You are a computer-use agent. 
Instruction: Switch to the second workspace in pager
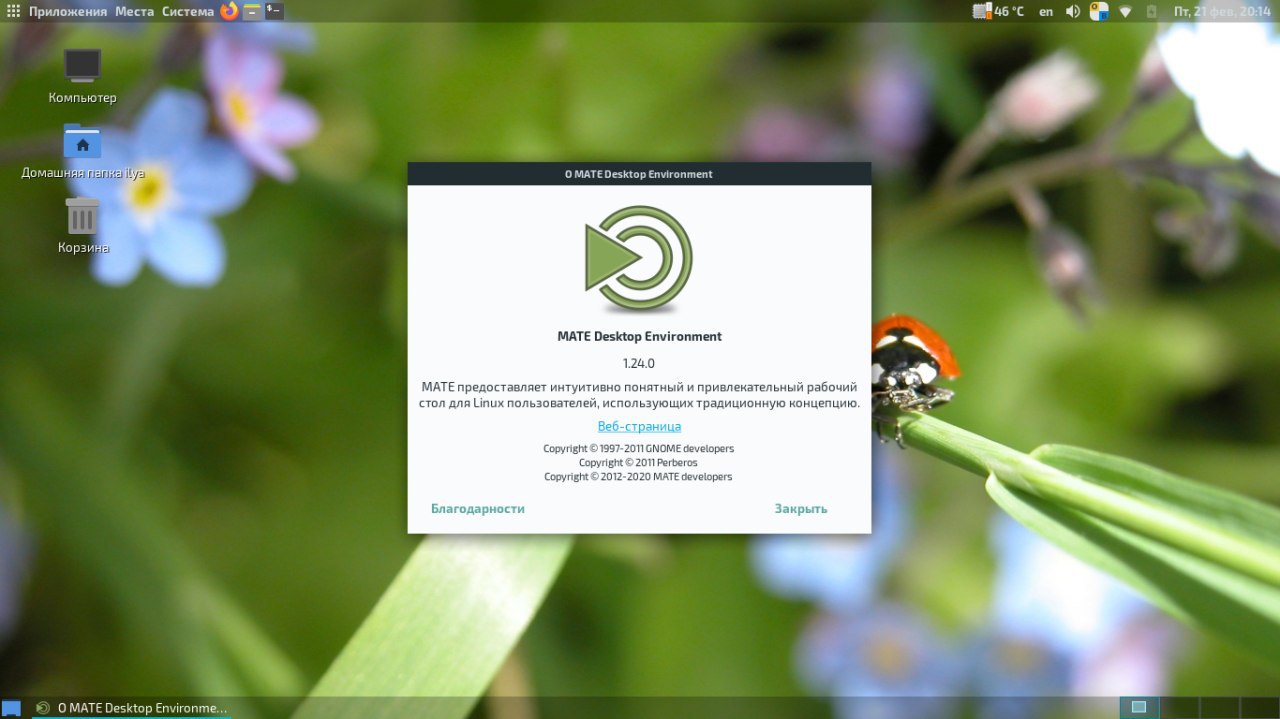(1179, 707)
